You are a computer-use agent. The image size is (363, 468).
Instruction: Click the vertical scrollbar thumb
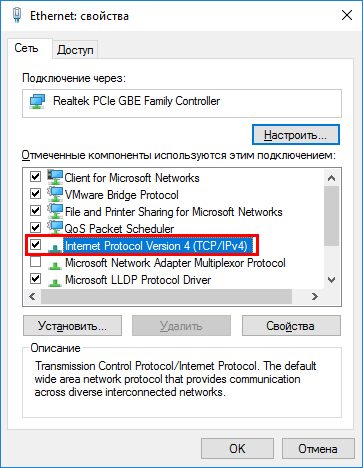[331, 216]
